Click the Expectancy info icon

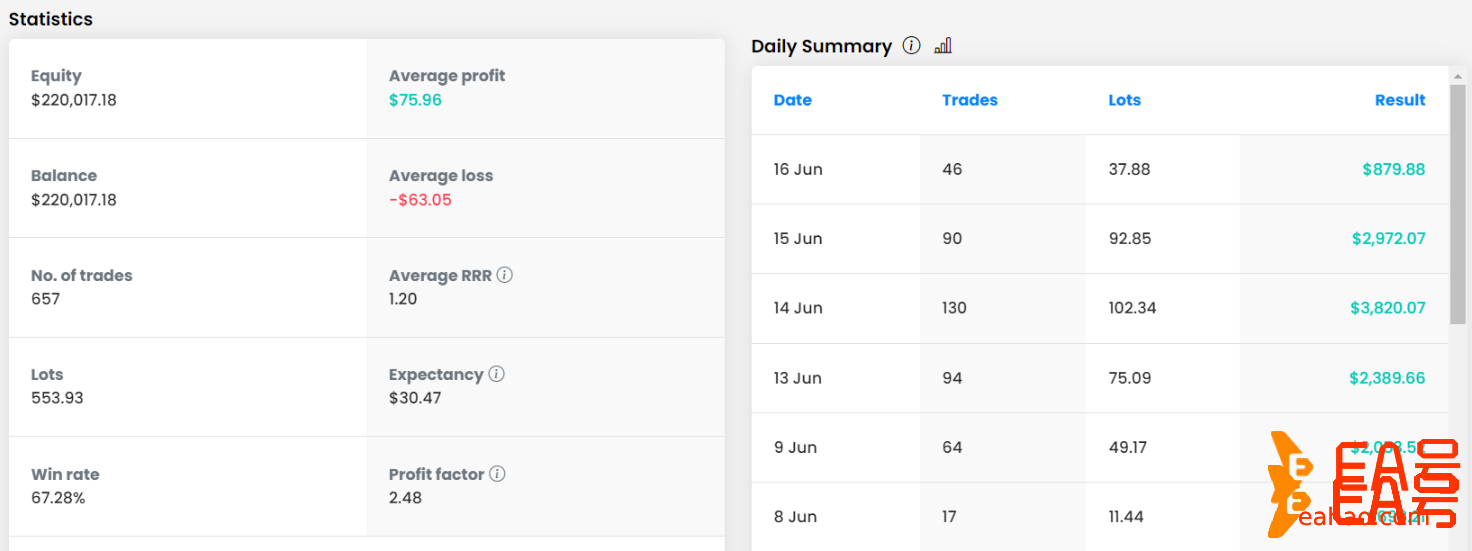[x=497, y=374]
